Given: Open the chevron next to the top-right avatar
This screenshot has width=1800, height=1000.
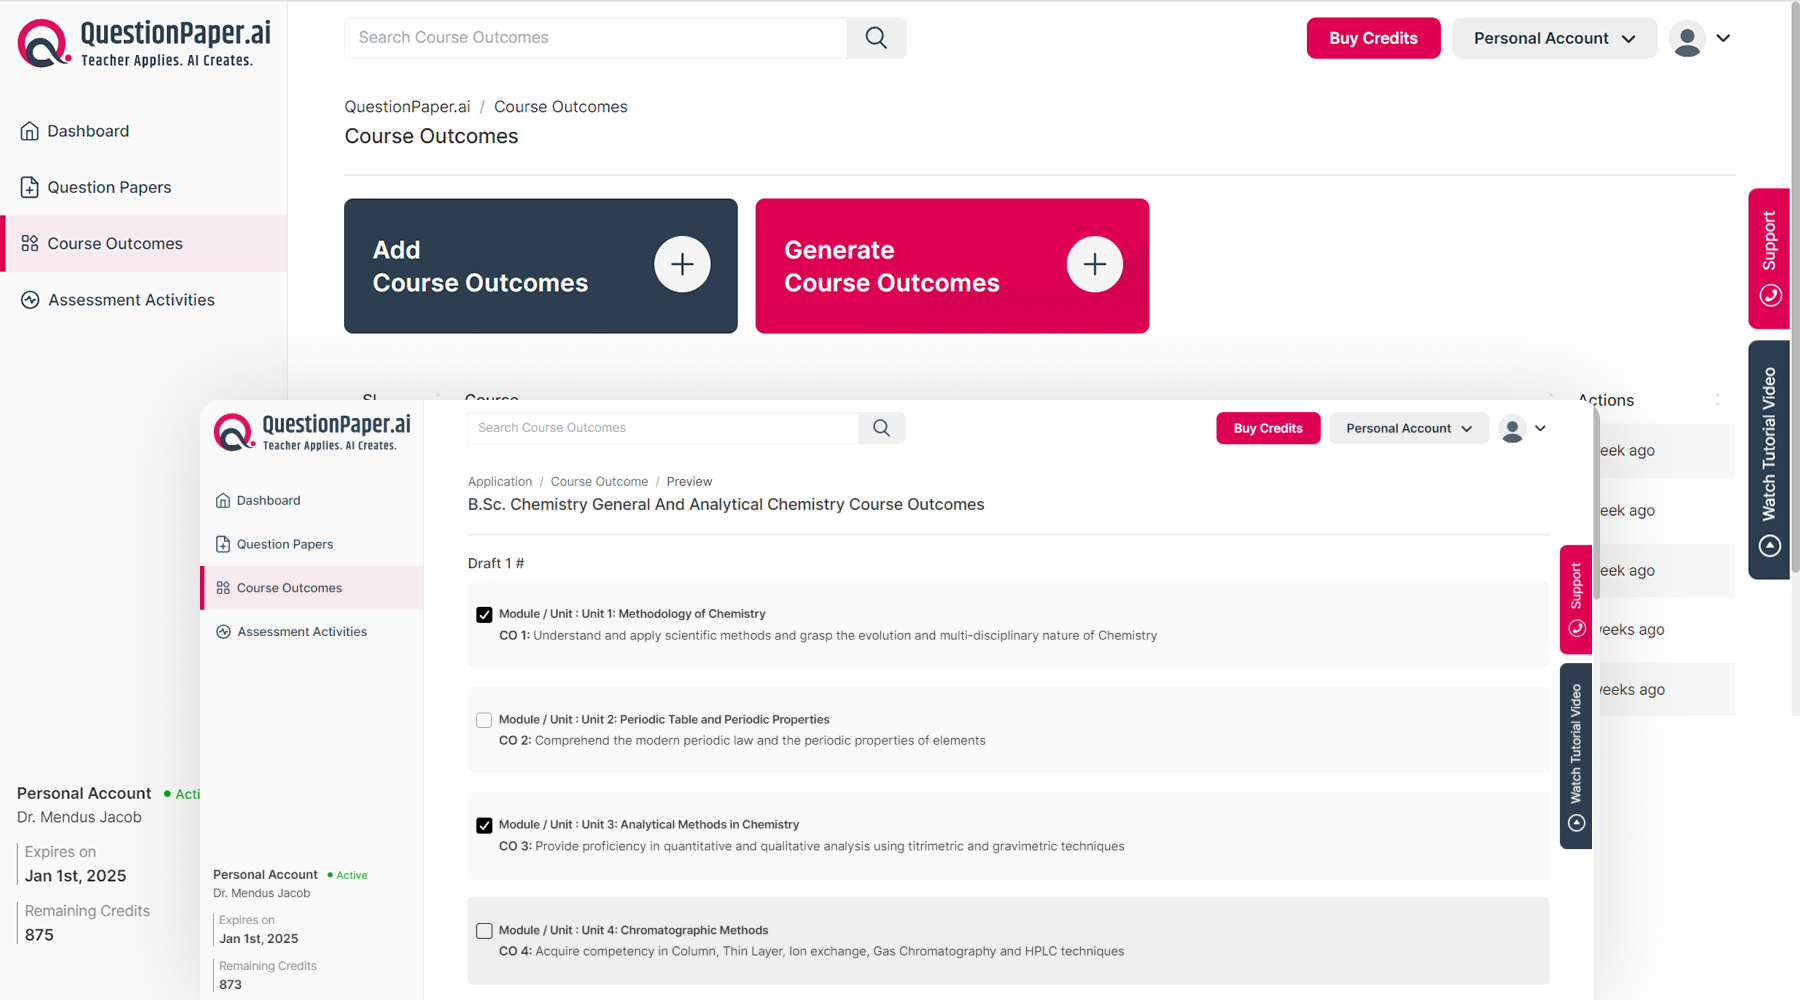Looking at the screenshot, I should click(x=1723, y=38).
